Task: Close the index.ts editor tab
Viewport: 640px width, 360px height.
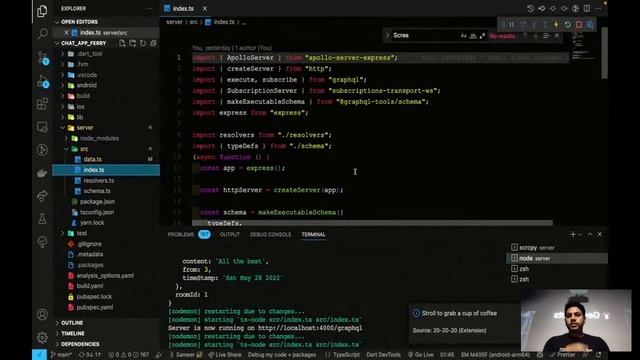Action: (x=204, y=9)
